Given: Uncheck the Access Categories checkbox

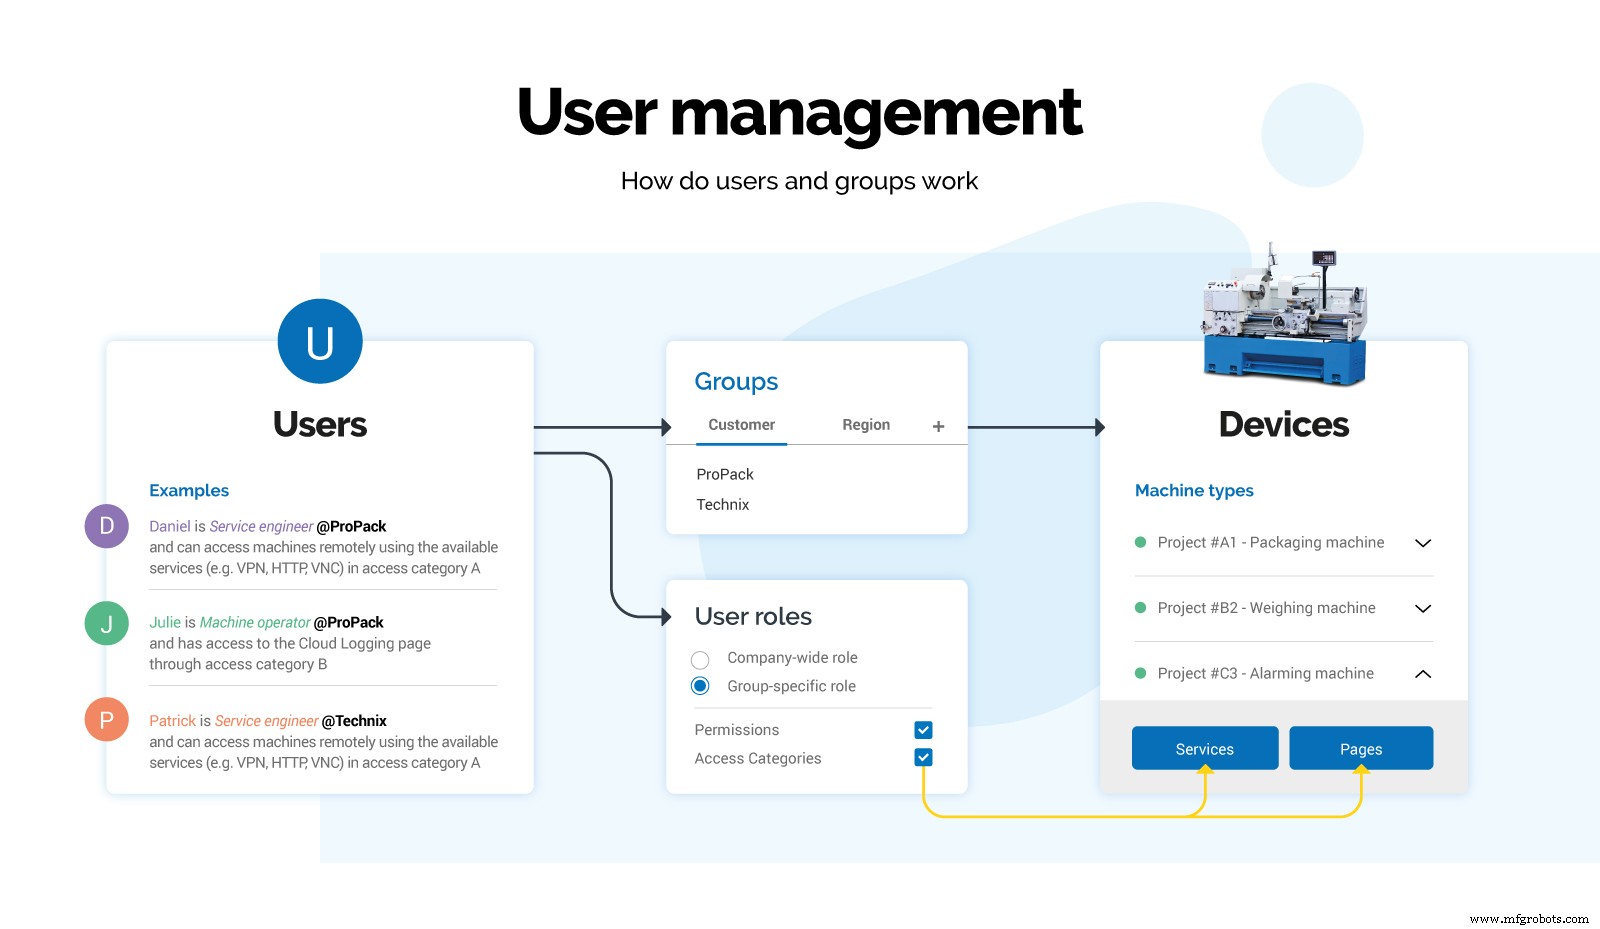Looking at the screenshot, I should pyautogui.click(x=922, y=757).
